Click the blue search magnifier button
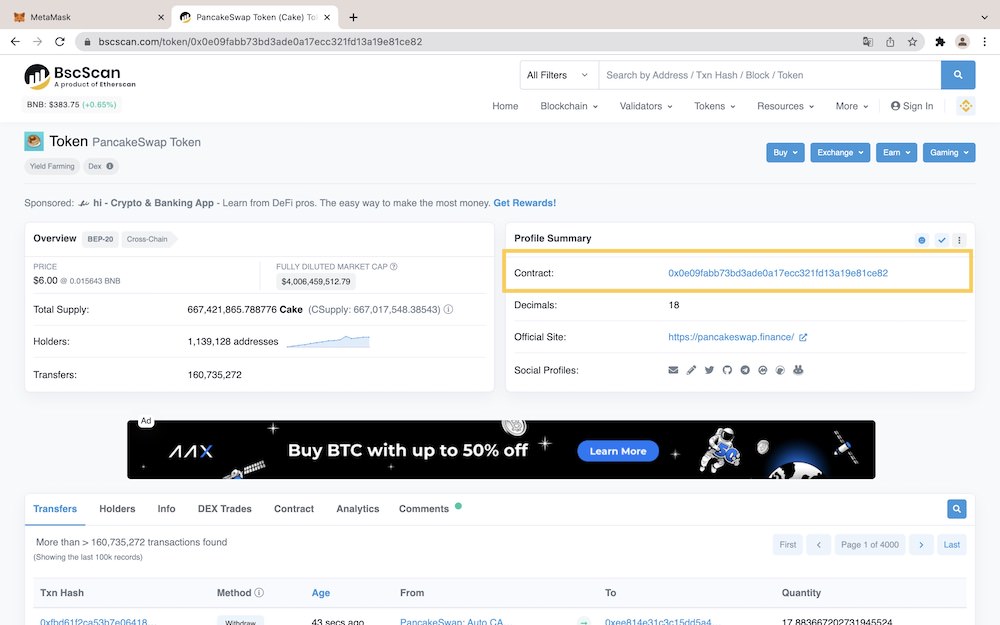 coord(957,75)
